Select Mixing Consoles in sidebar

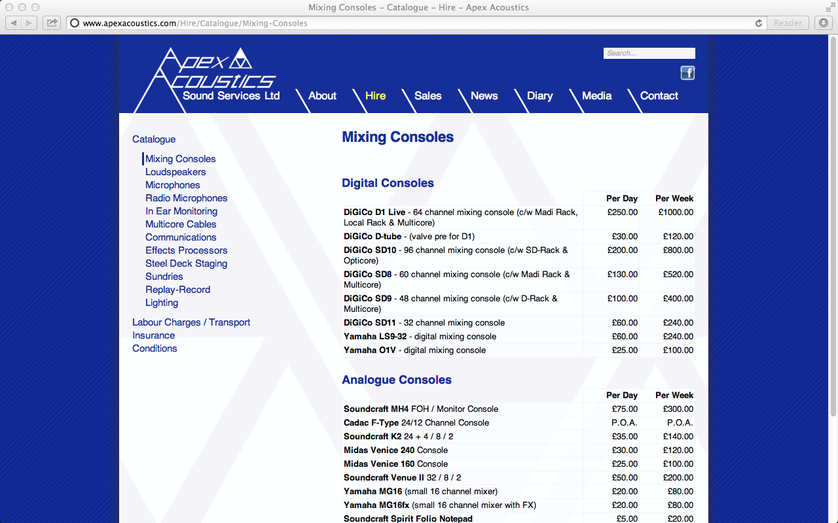[180, 159]
